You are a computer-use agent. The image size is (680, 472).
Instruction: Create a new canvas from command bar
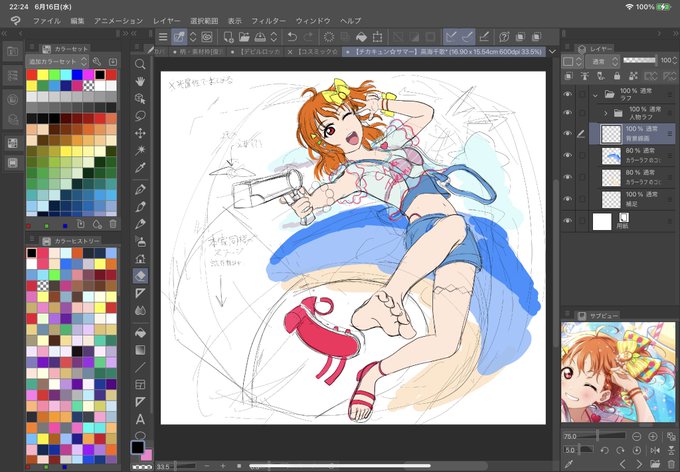pos(228,37)
